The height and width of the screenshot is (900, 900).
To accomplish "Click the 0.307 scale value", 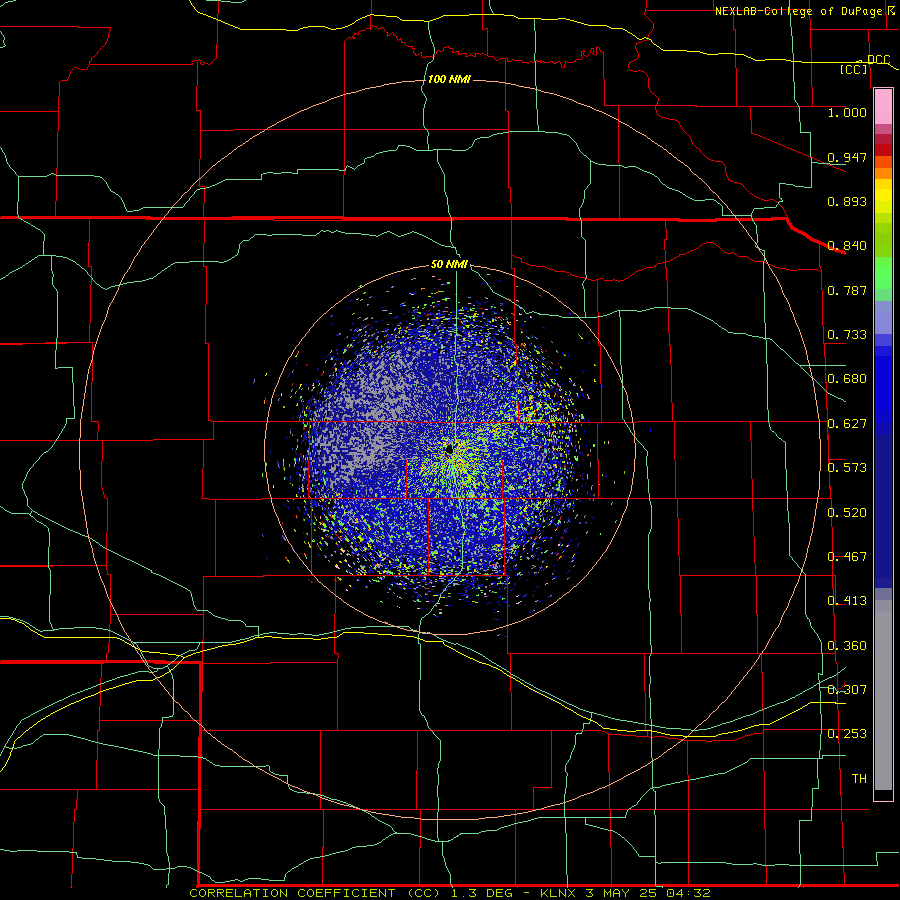I will point(847,690).
